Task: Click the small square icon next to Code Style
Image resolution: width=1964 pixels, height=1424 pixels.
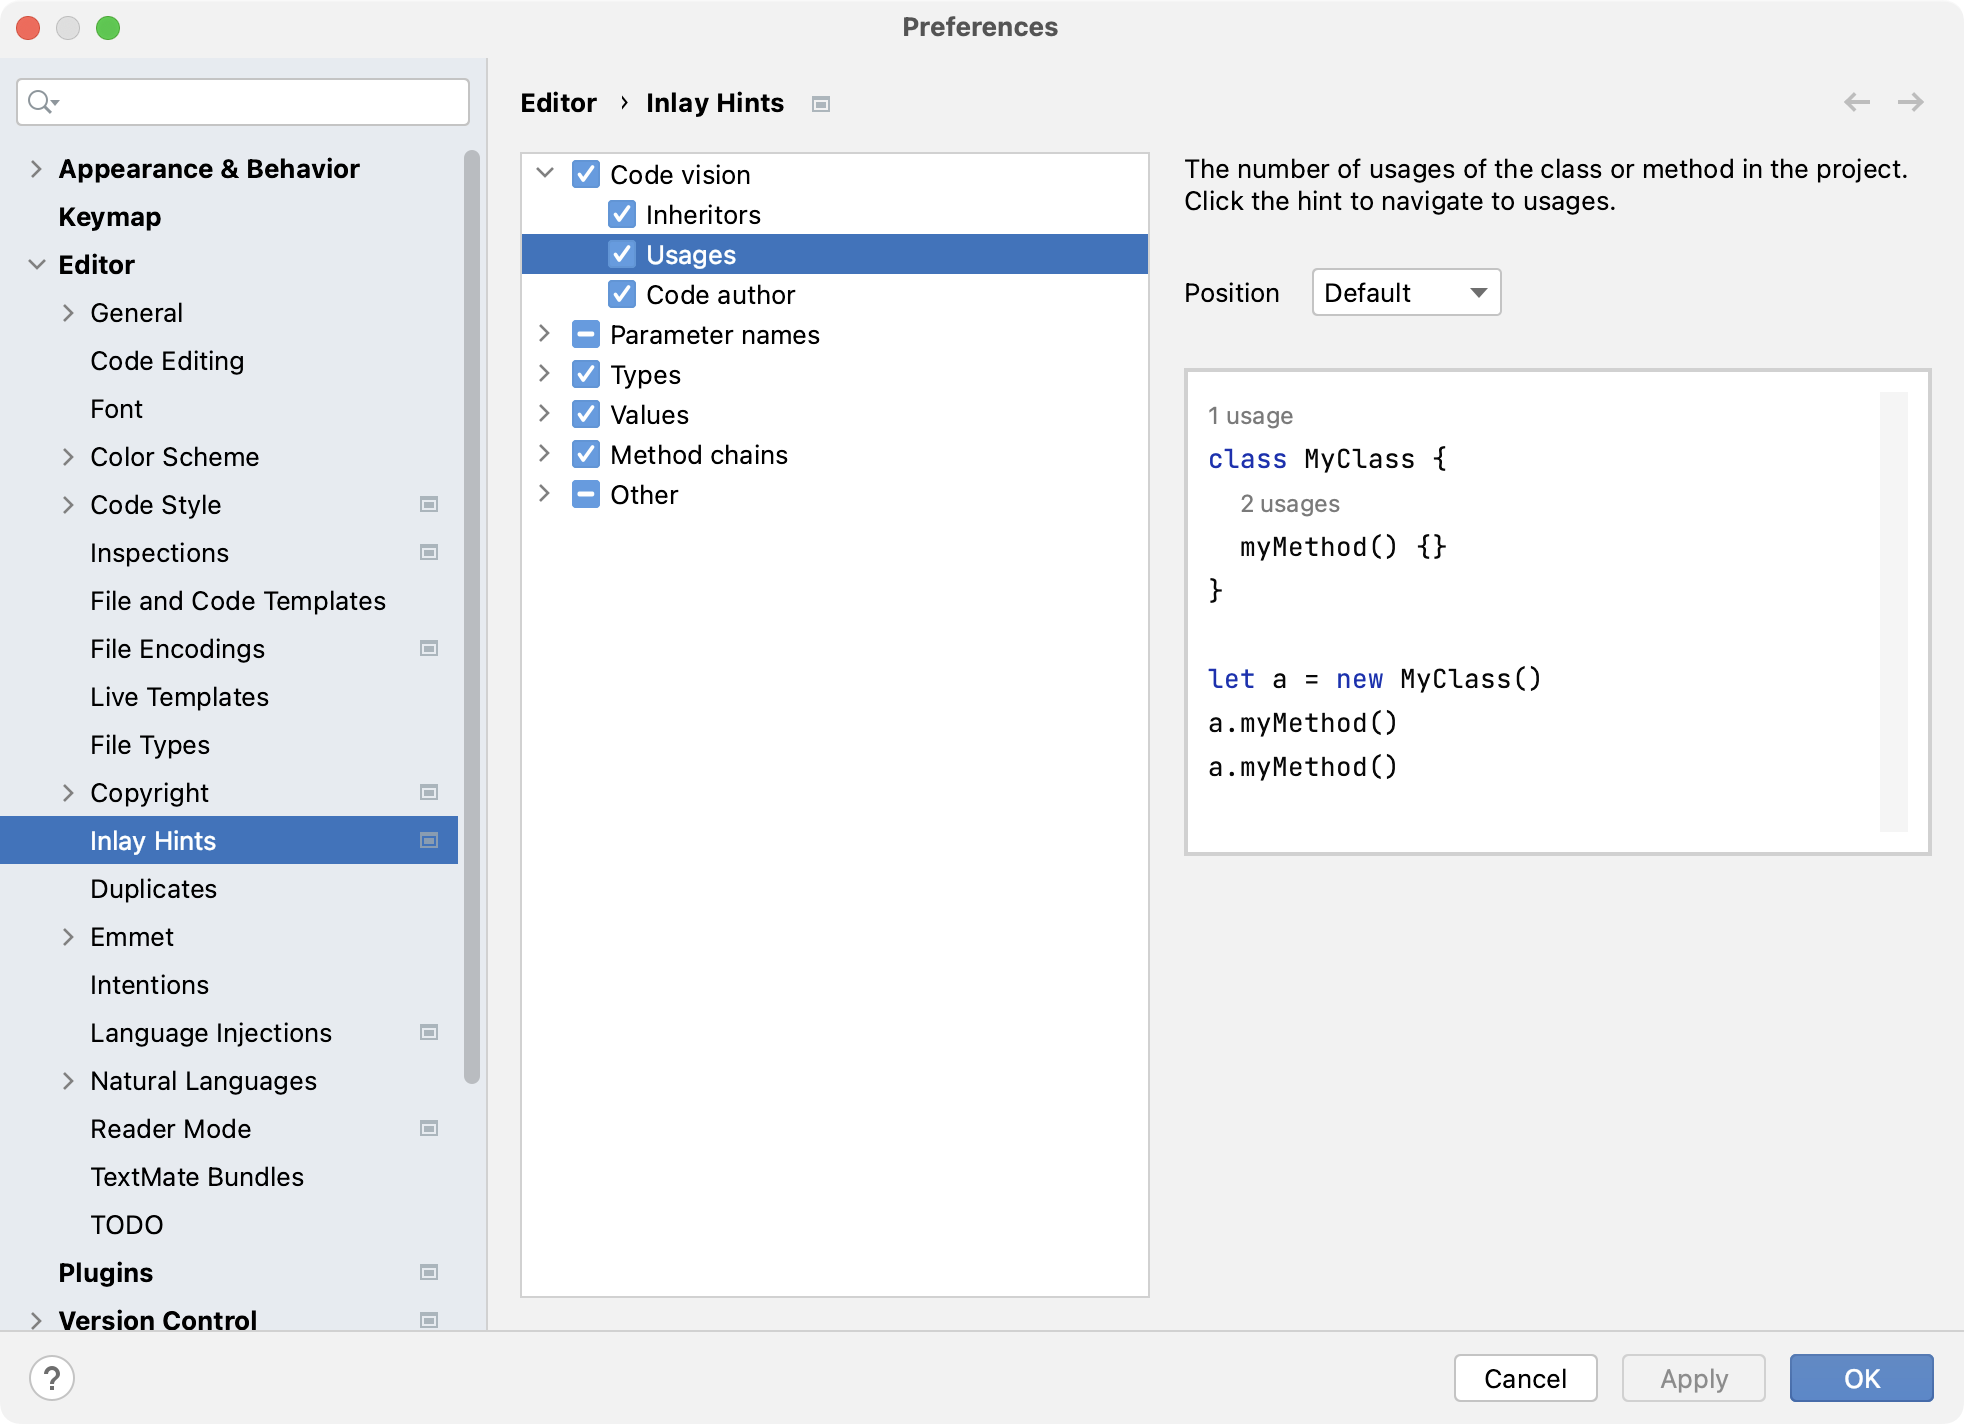Action: pyautogui.click(x=429, y=505)
